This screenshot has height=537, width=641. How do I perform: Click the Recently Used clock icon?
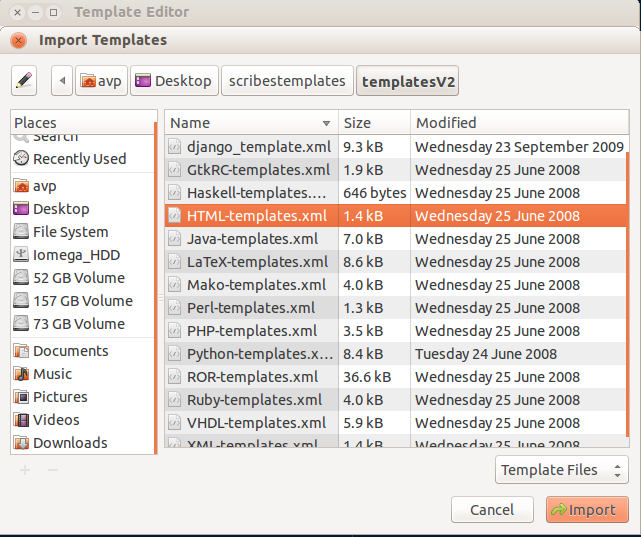tap(21, 158)
